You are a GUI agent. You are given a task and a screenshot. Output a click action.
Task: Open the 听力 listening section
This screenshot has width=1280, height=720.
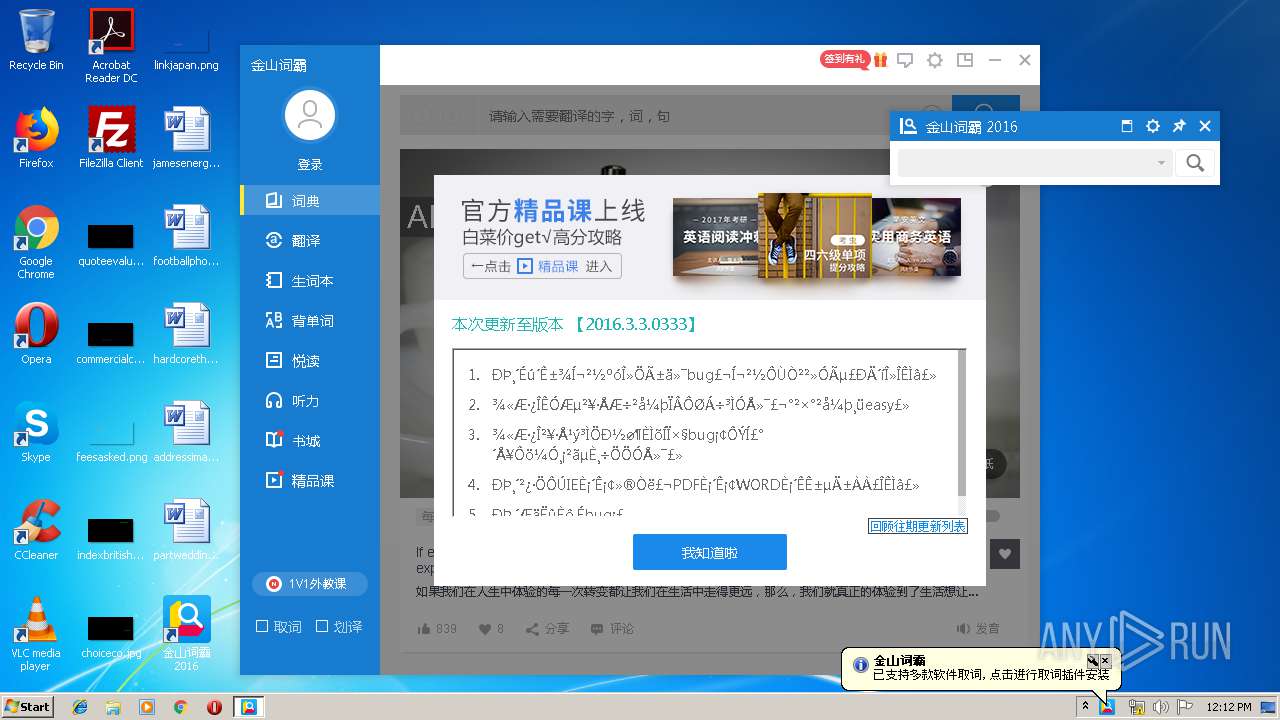click(310, 401)
